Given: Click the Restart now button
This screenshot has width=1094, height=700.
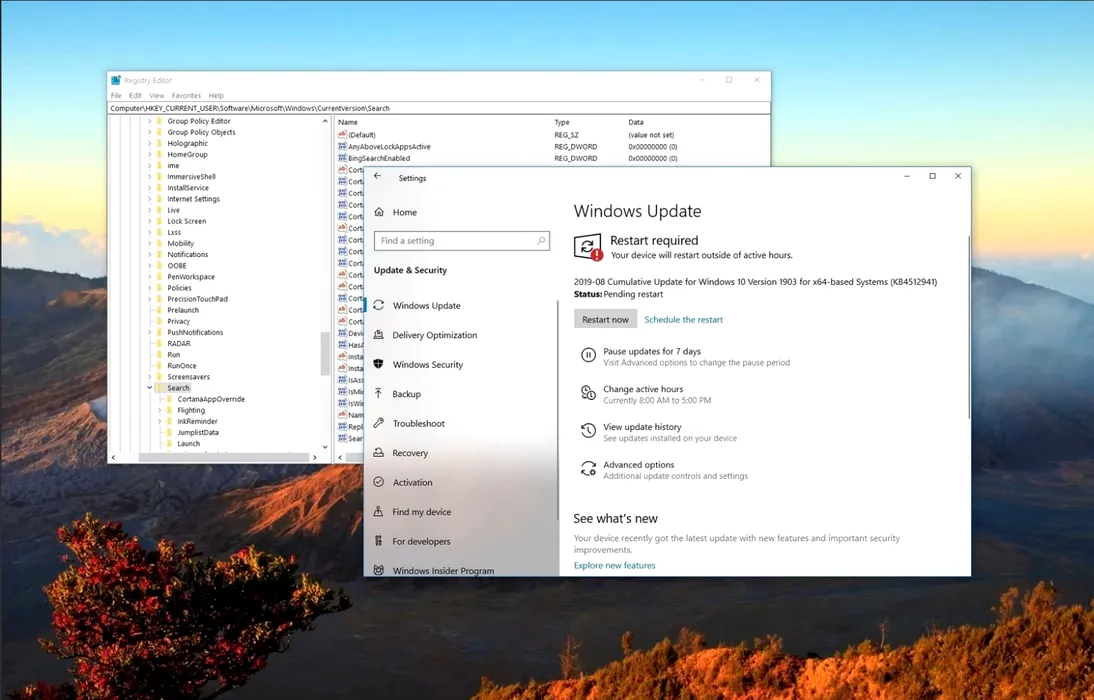Looking at the screenshot, I should pos(606,319).
